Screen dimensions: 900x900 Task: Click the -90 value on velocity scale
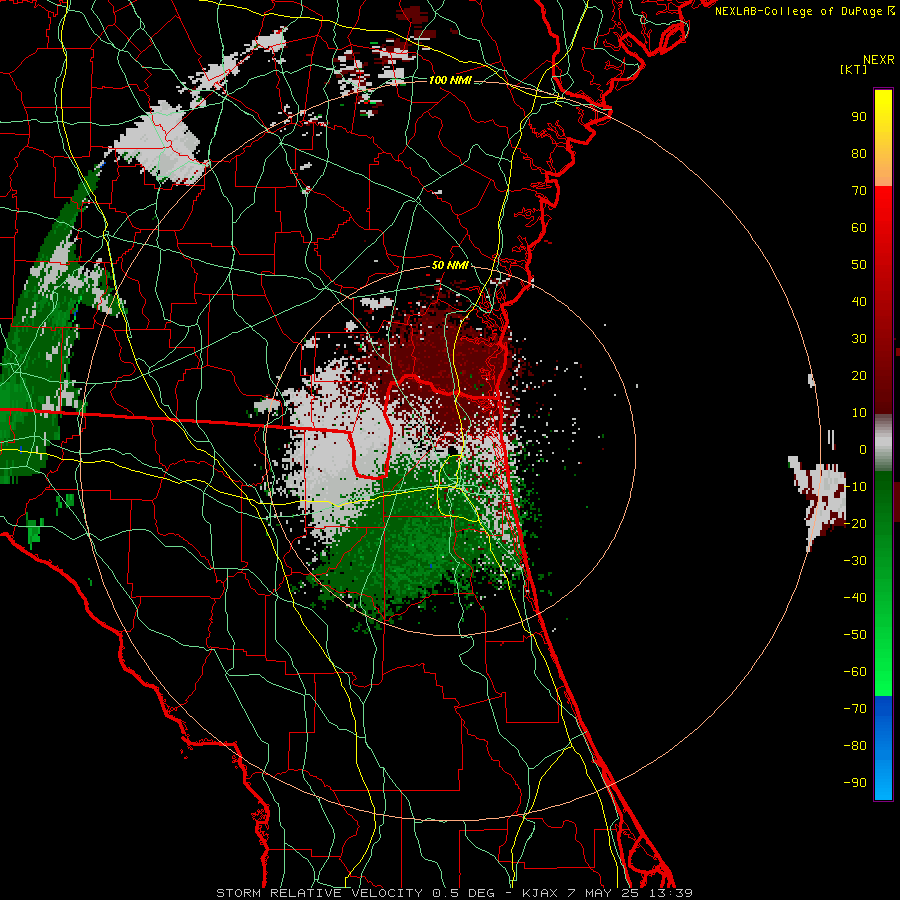(x=855, y=783)
